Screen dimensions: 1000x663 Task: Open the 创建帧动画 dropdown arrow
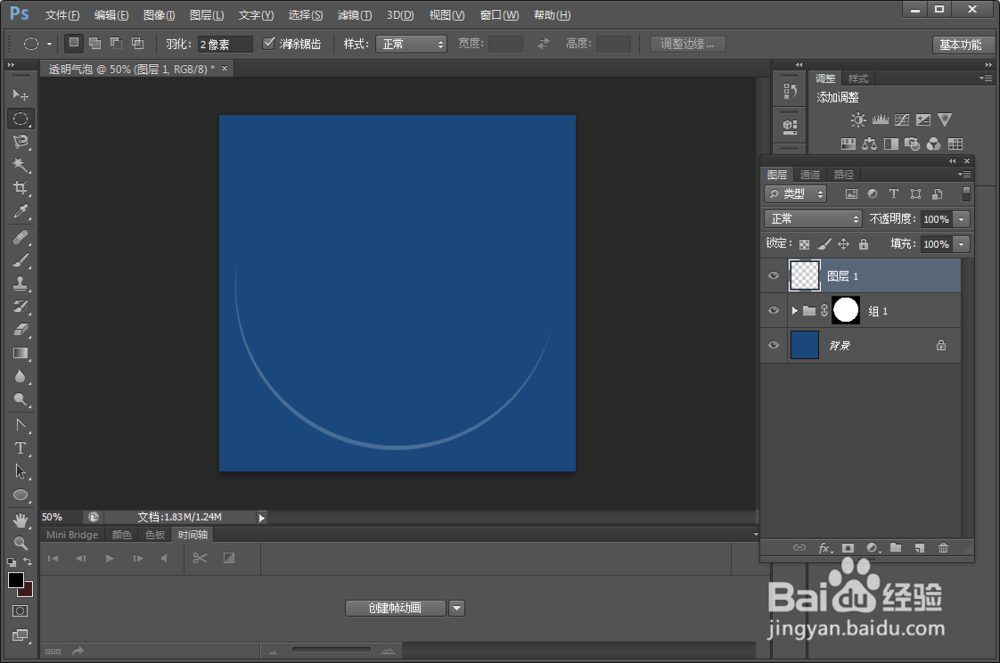[457, 608]
